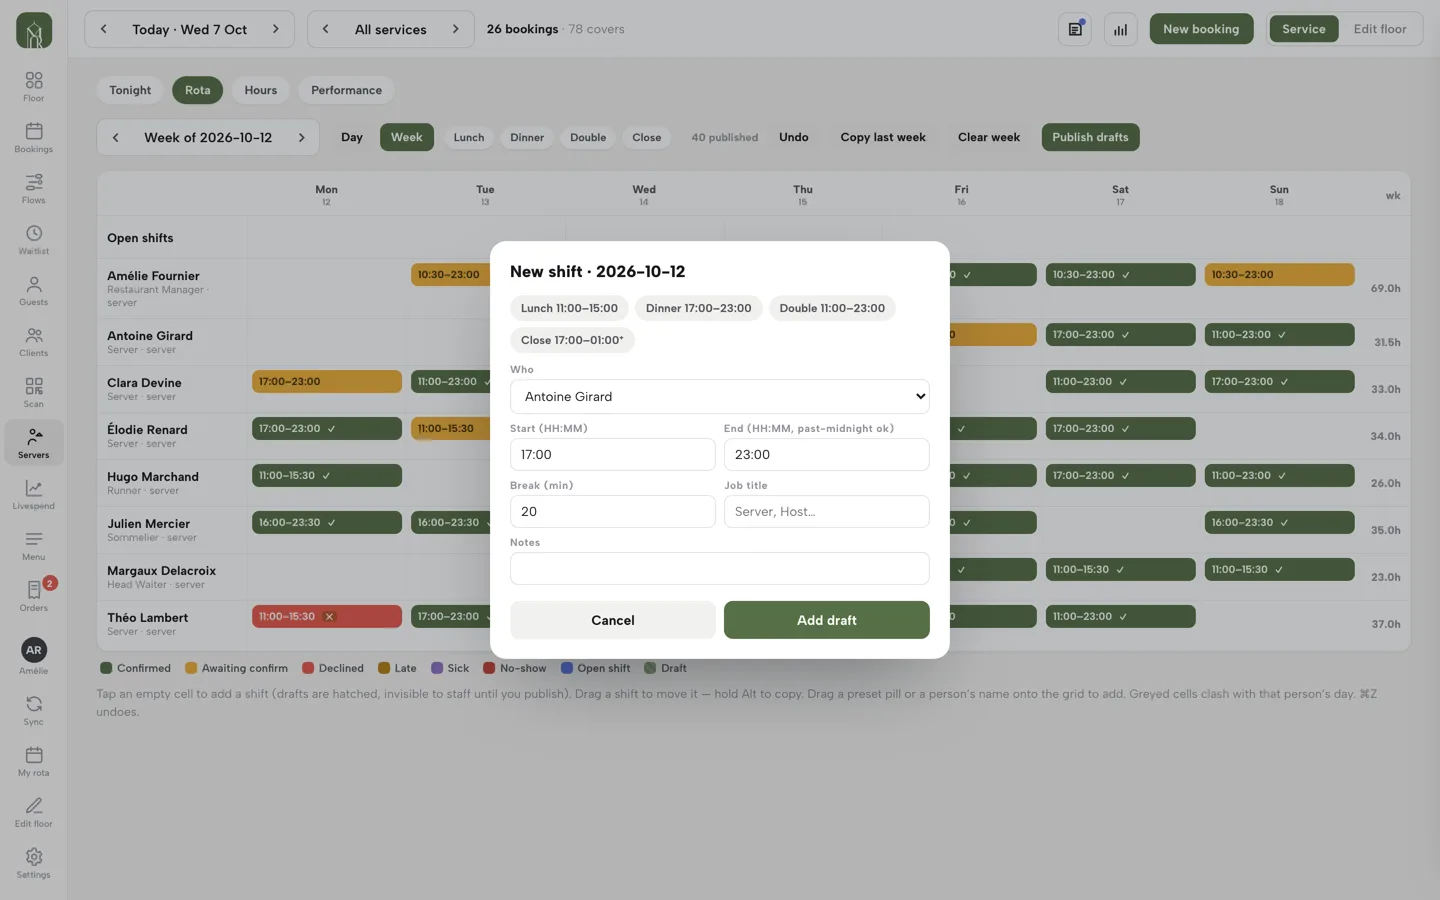This screenshot has height=900, width=1440.
Task: Click the Sync sidebar icon
Action: click(34, 711)
